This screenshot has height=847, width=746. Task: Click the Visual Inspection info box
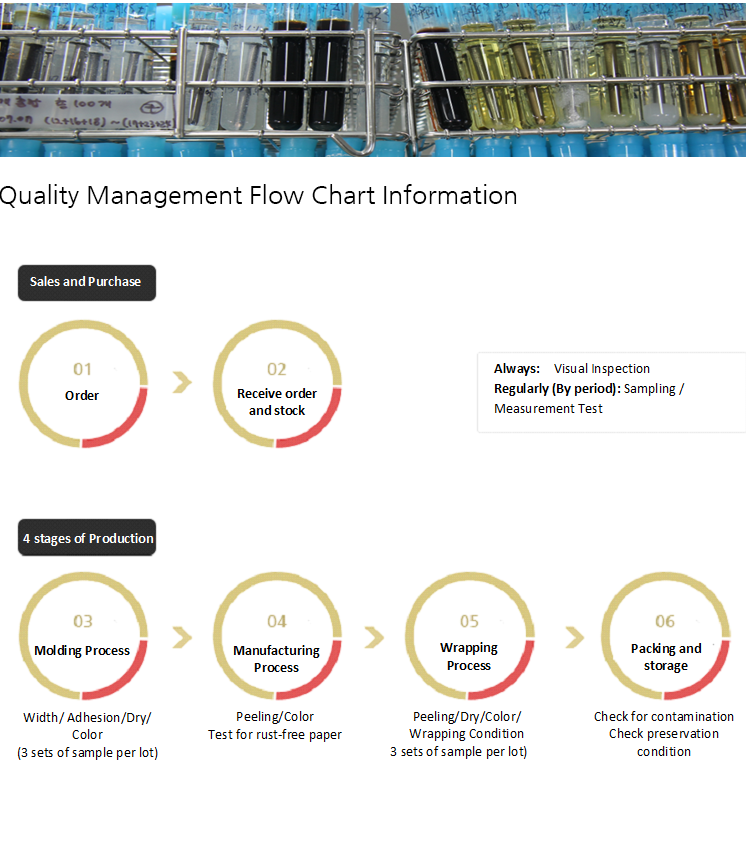[x=611, y=391]
